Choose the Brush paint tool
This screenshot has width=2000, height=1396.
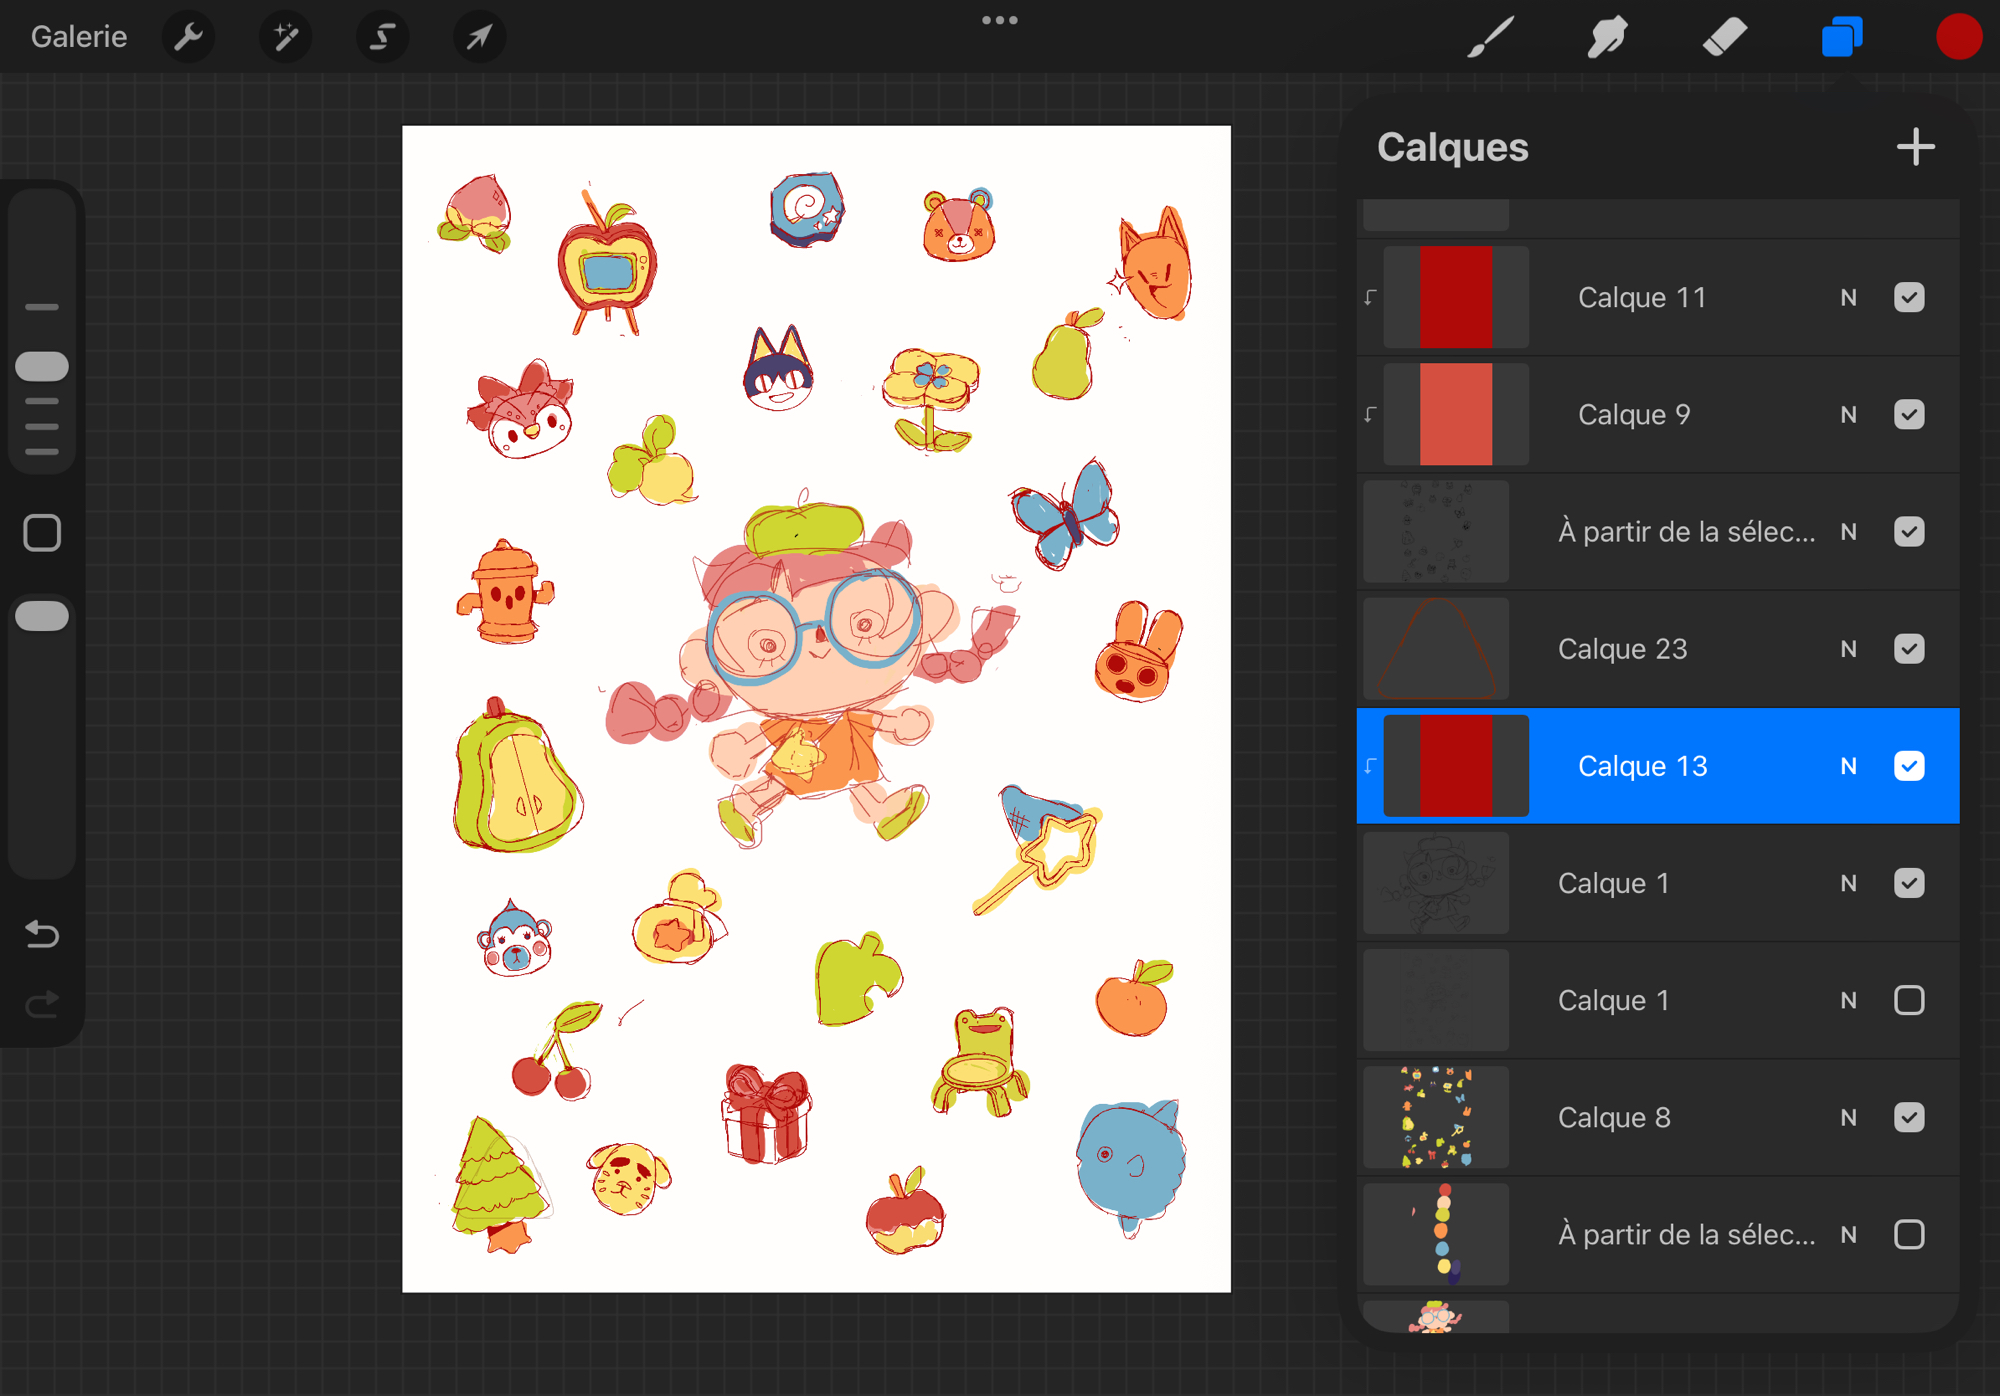point(1490,38)
